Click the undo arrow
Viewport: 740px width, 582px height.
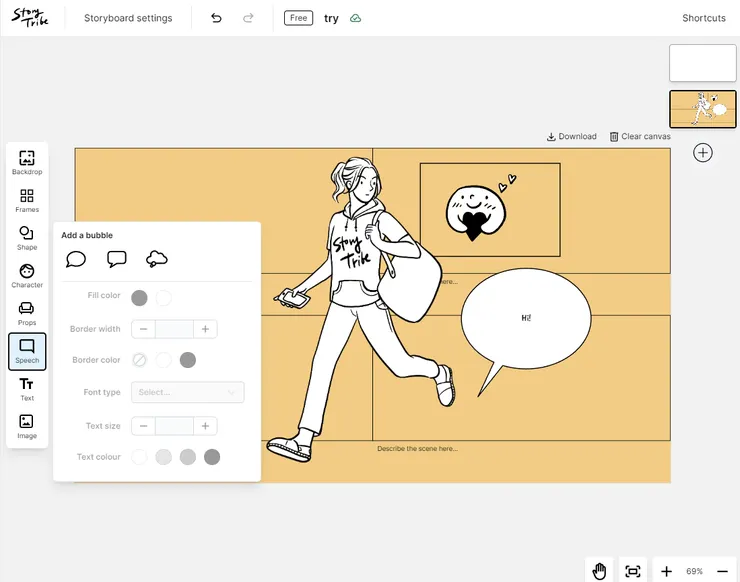point(216,18)
